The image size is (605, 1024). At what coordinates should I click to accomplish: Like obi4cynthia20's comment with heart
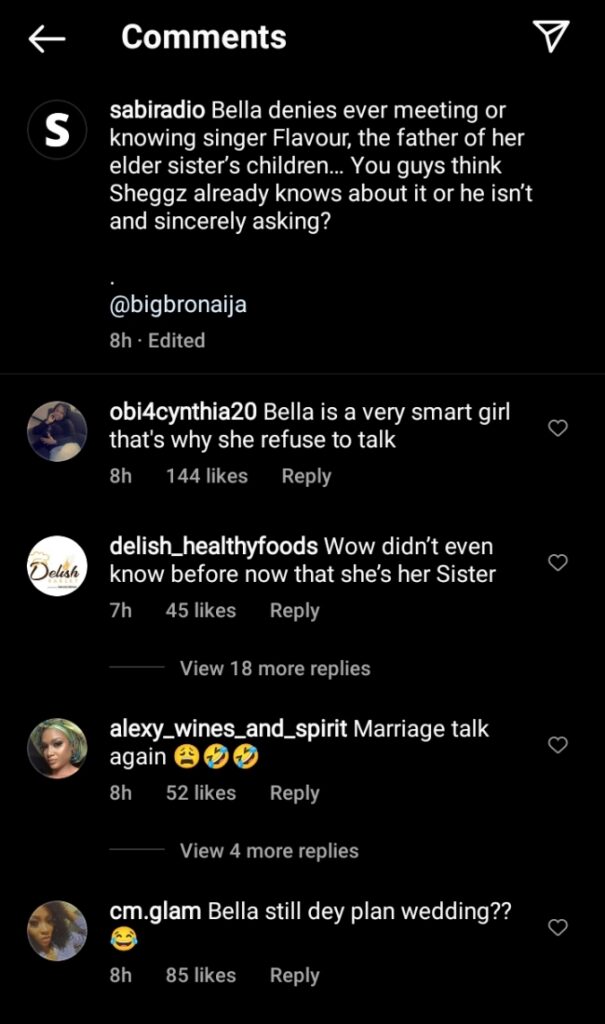click(x=558, y=428)
